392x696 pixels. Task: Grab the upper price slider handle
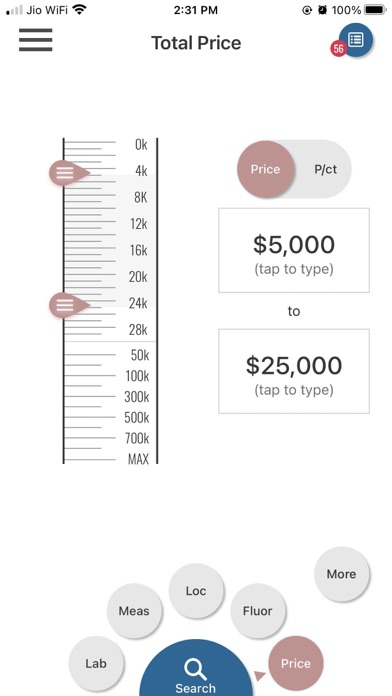pos(69,173)
